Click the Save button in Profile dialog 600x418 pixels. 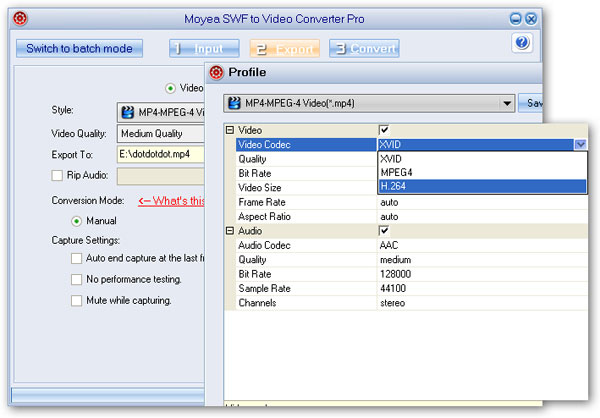point(530,103)
